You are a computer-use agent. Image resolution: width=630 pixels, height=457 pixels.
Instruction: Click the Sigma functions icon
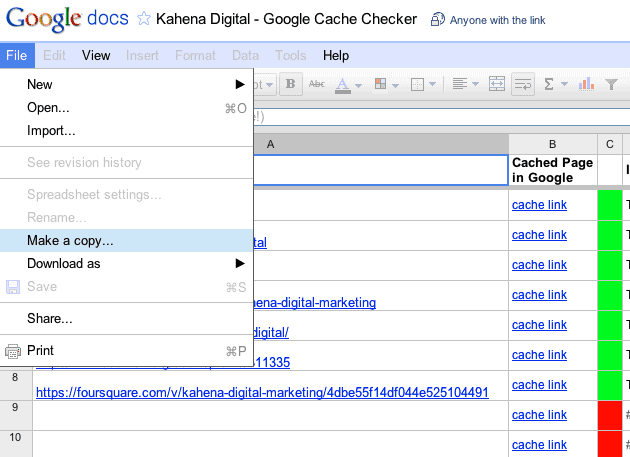[549, 84]
